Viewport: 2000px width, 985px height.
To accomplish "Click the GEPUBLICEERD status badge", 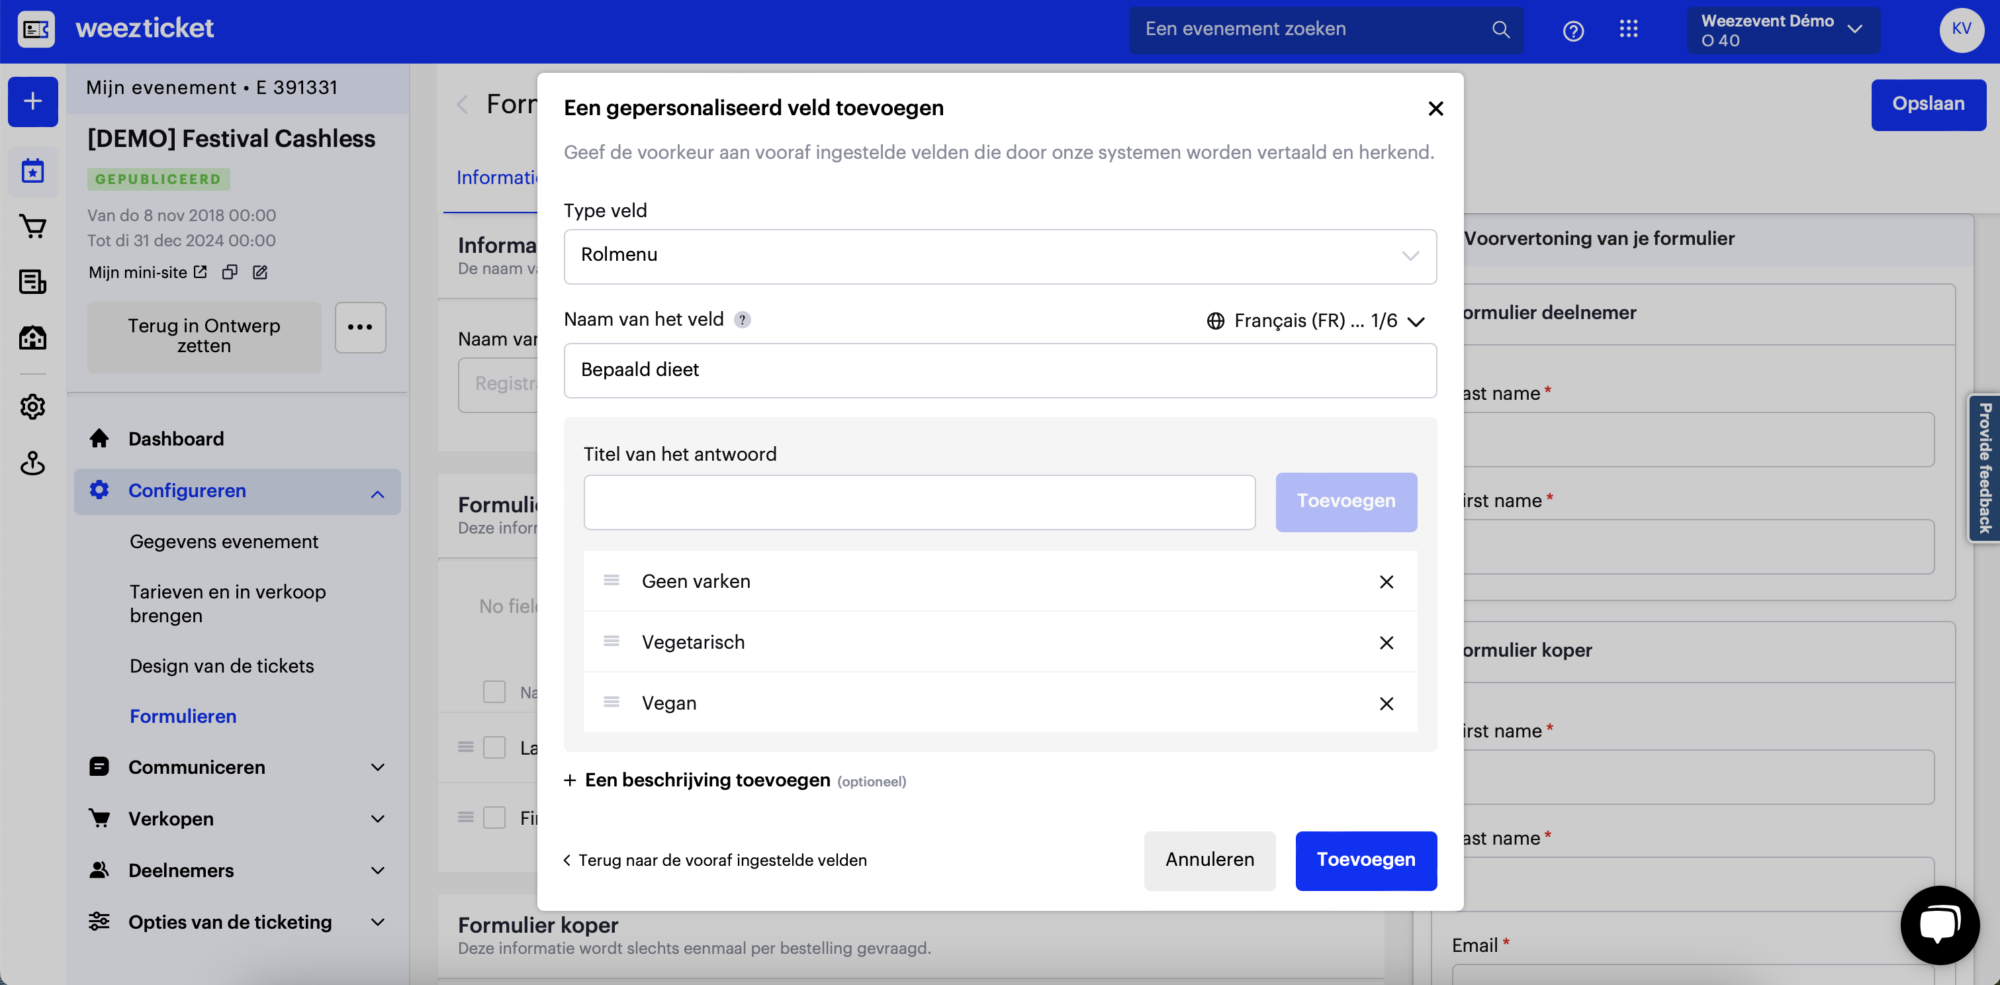I will coord(158,179).
